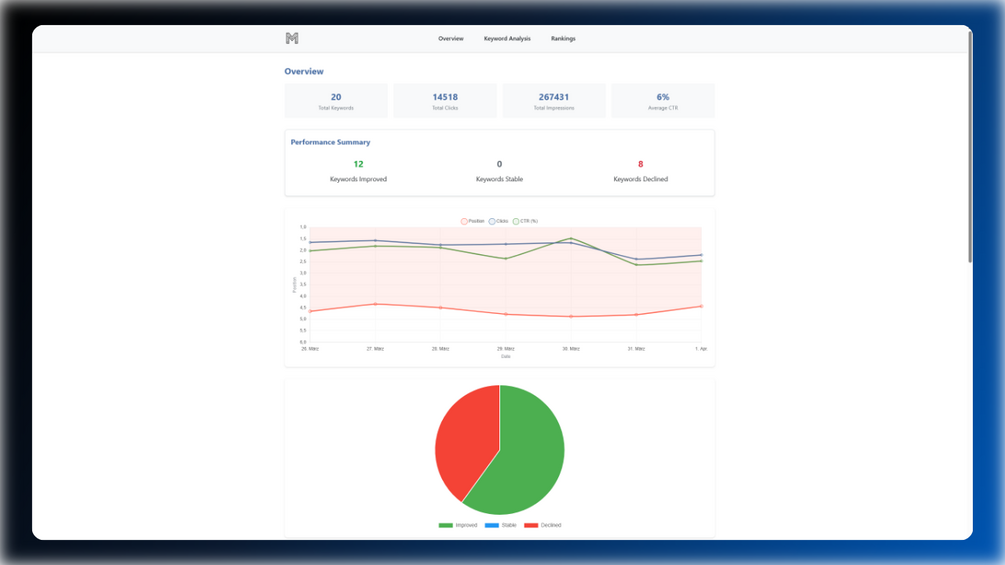Click the Keywords Stable count 0
Screen dimensions: 1005x565
499,164
